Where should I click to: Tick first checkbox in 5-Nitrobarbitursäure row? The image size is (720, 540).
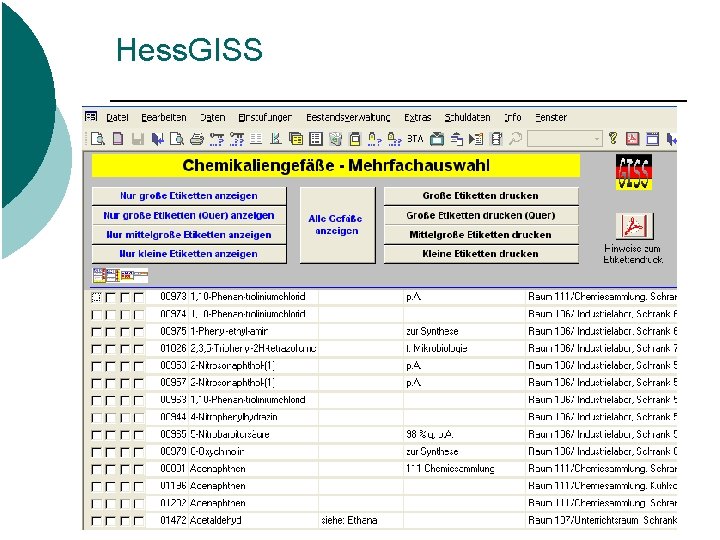pyautogui.click(x=96, y=435)
